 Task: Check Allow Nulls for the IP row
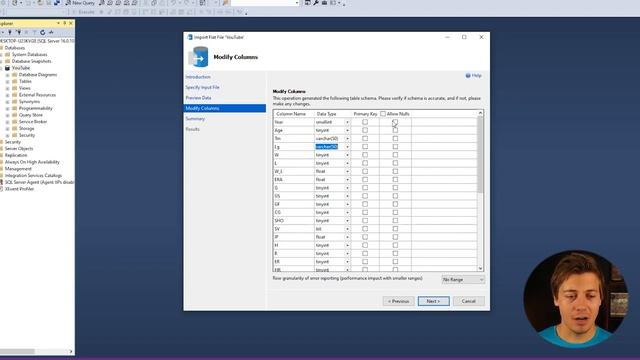pos(395,237)
